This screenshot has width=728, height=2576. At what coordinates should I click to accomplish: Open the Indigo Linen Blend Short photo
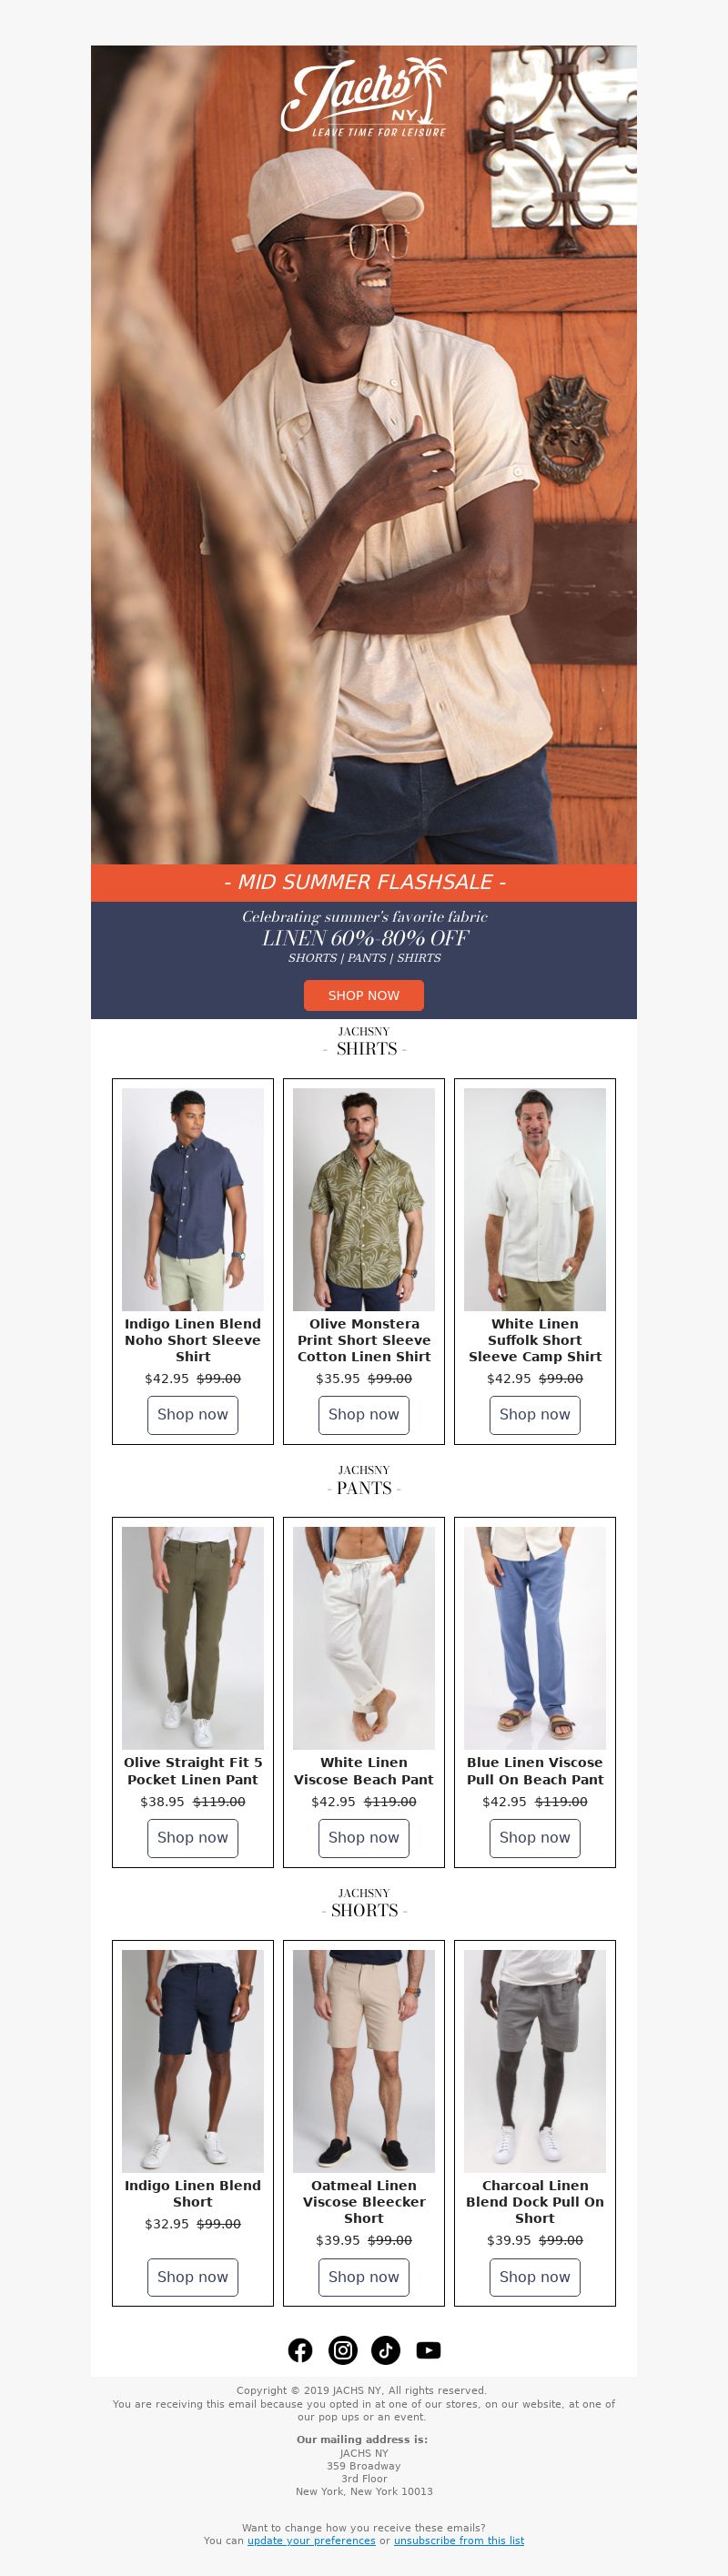click(193, 2061)
